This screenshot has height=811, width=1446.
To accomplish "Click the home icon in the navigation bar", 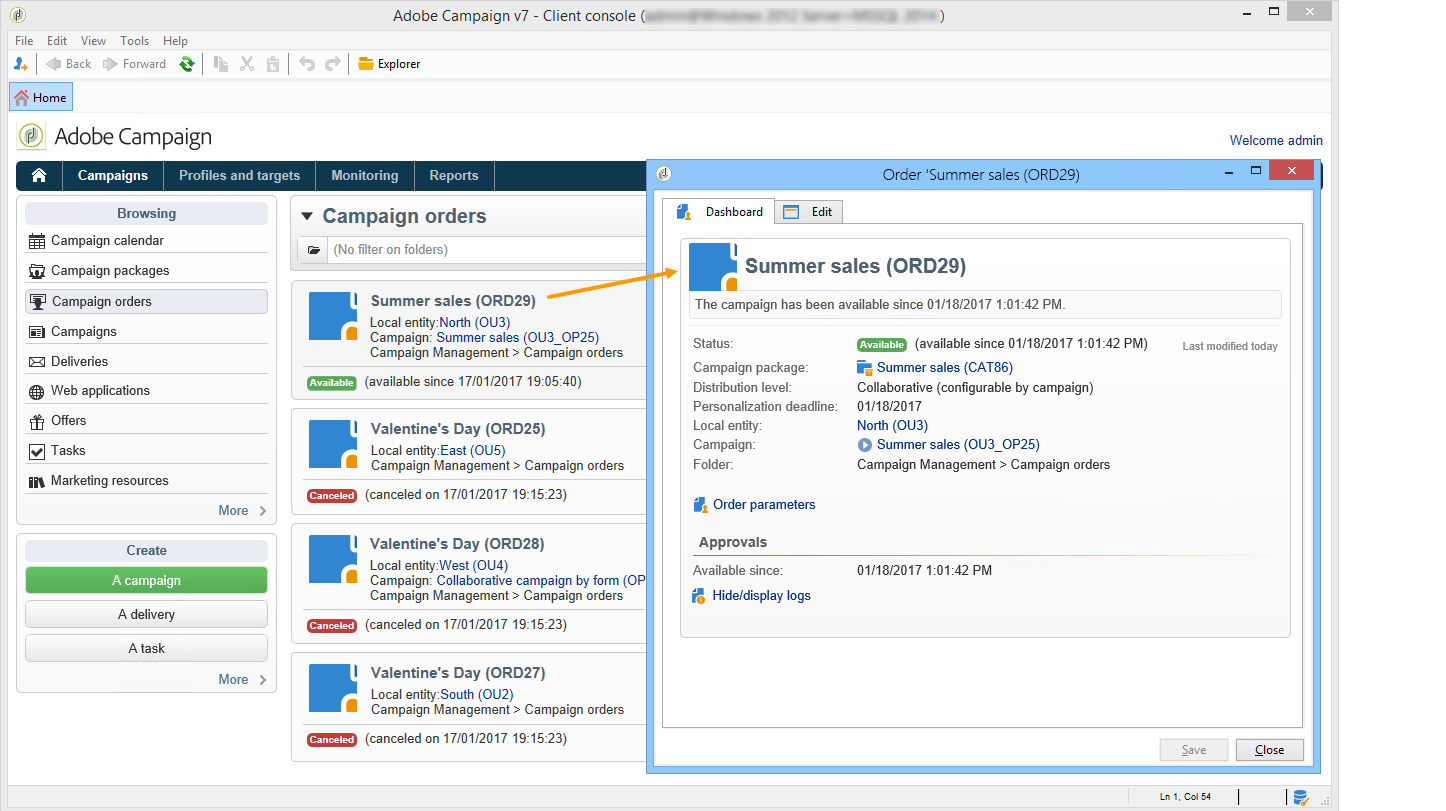I will click(x=39, y=175).
